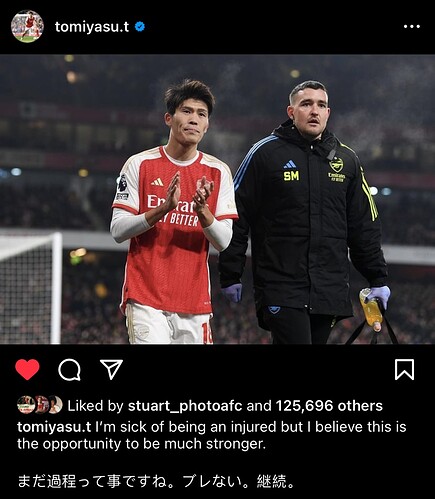Open tomiyasu.t username in the post header
The image size is (435, 499).
point(92,27)
